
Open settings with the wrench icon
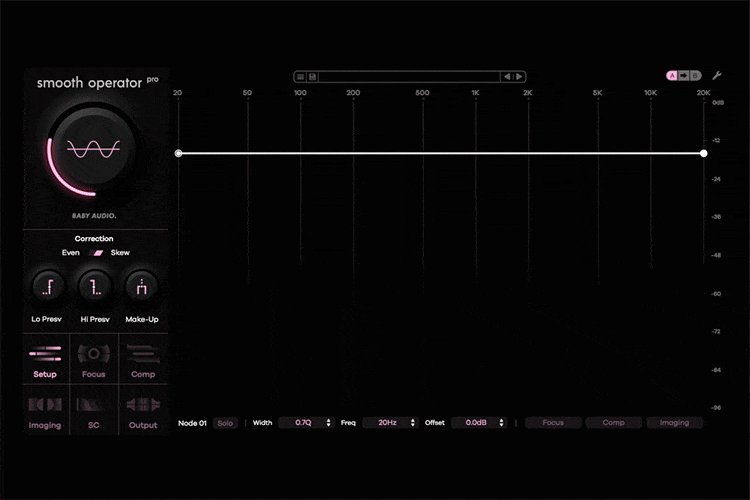(x=717, y=76)
